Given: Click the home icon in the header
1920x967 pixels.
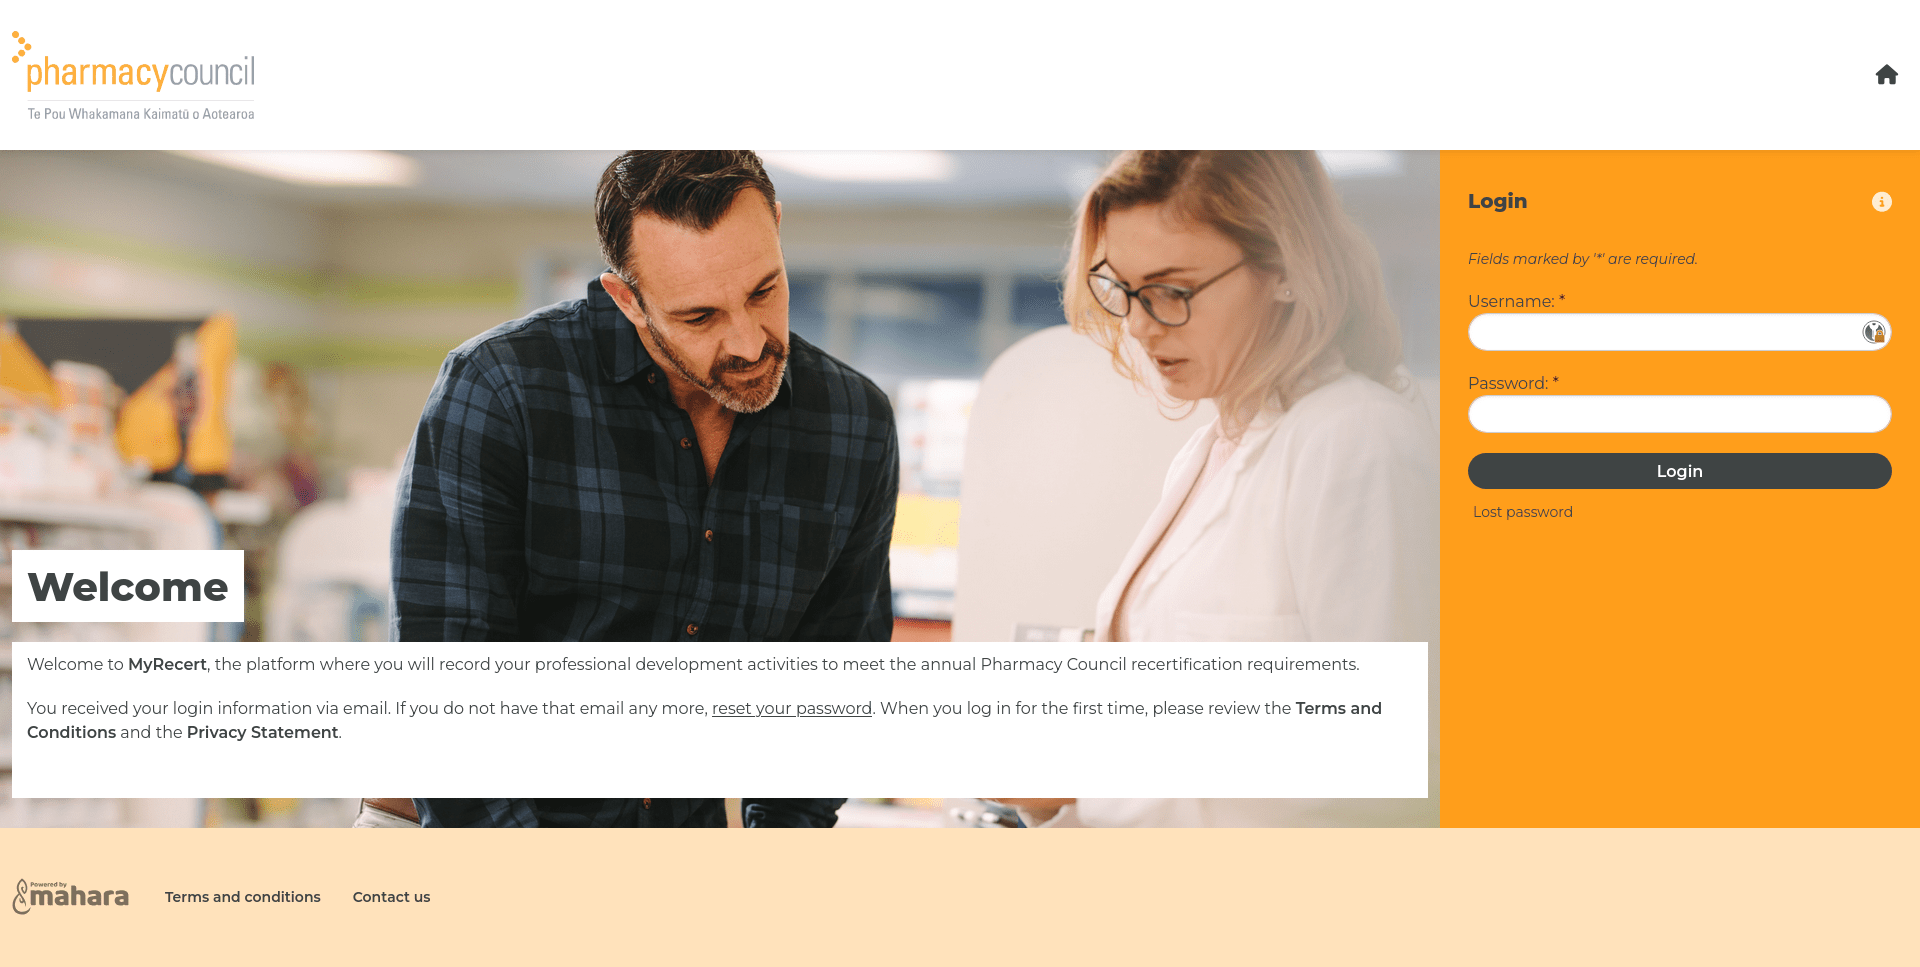Looking at the screenshot, I should 1886,75.
